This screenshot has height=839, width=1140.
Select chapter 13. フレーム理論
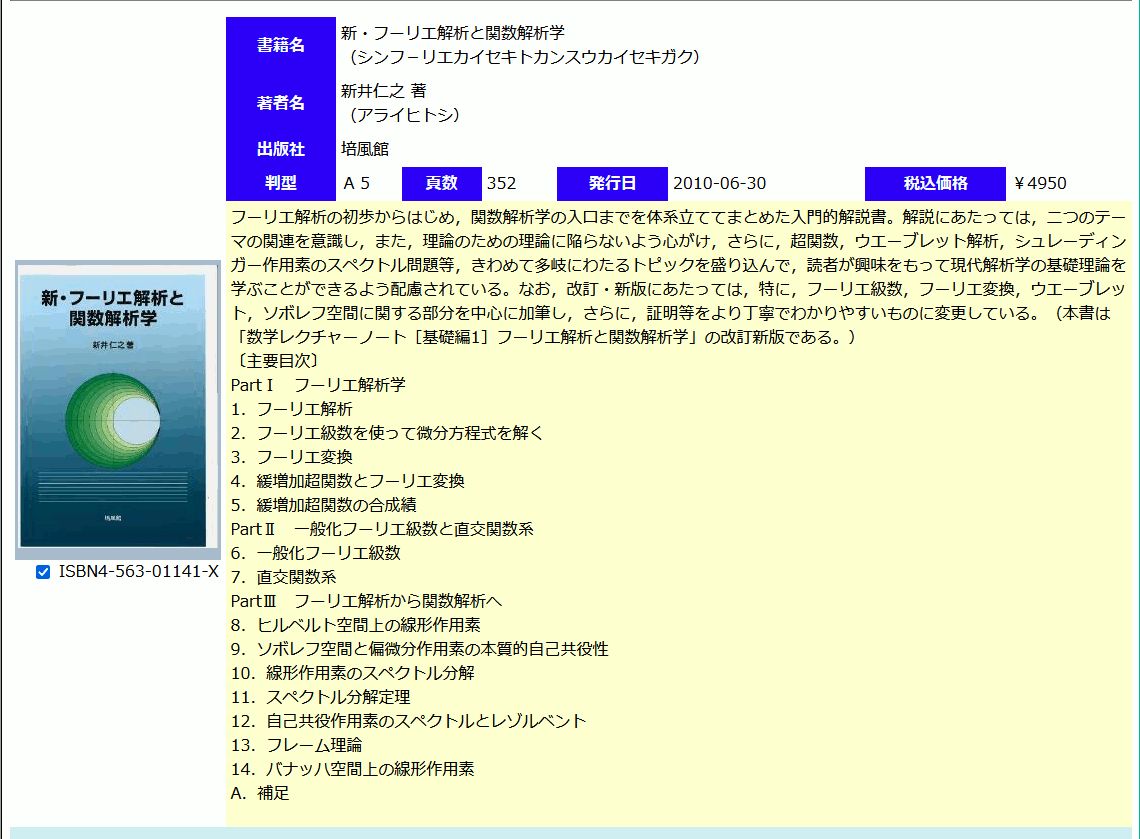pos(297,745)
